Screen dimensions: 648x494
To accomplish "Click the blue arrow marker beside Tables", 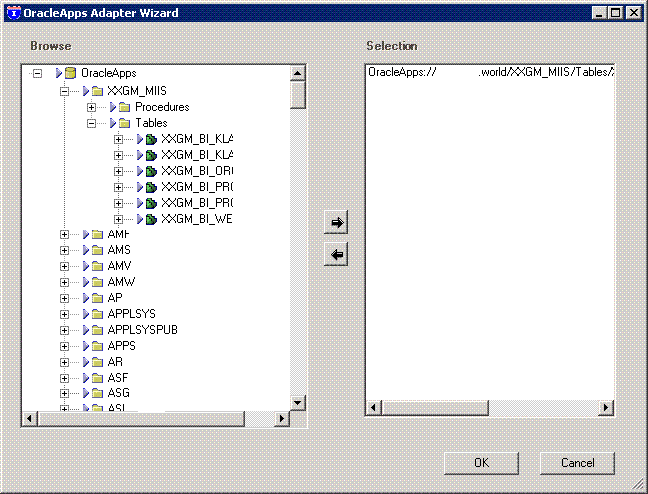I will [x=113, y=123].
